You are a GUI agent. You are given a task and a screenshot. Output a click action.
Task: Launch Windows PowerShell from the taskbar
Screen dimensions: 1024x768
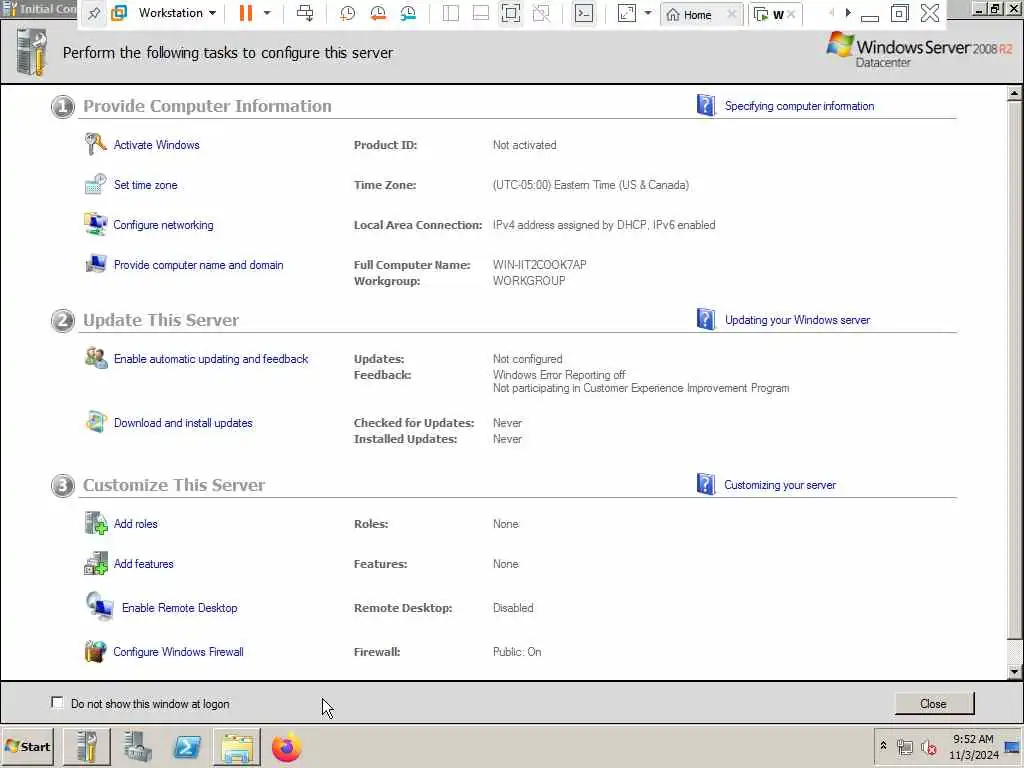point(187,747)
